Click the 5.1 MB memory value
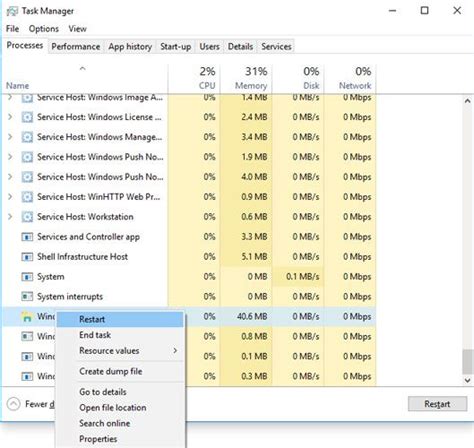474x448 pixels. (x=254, y=257)
